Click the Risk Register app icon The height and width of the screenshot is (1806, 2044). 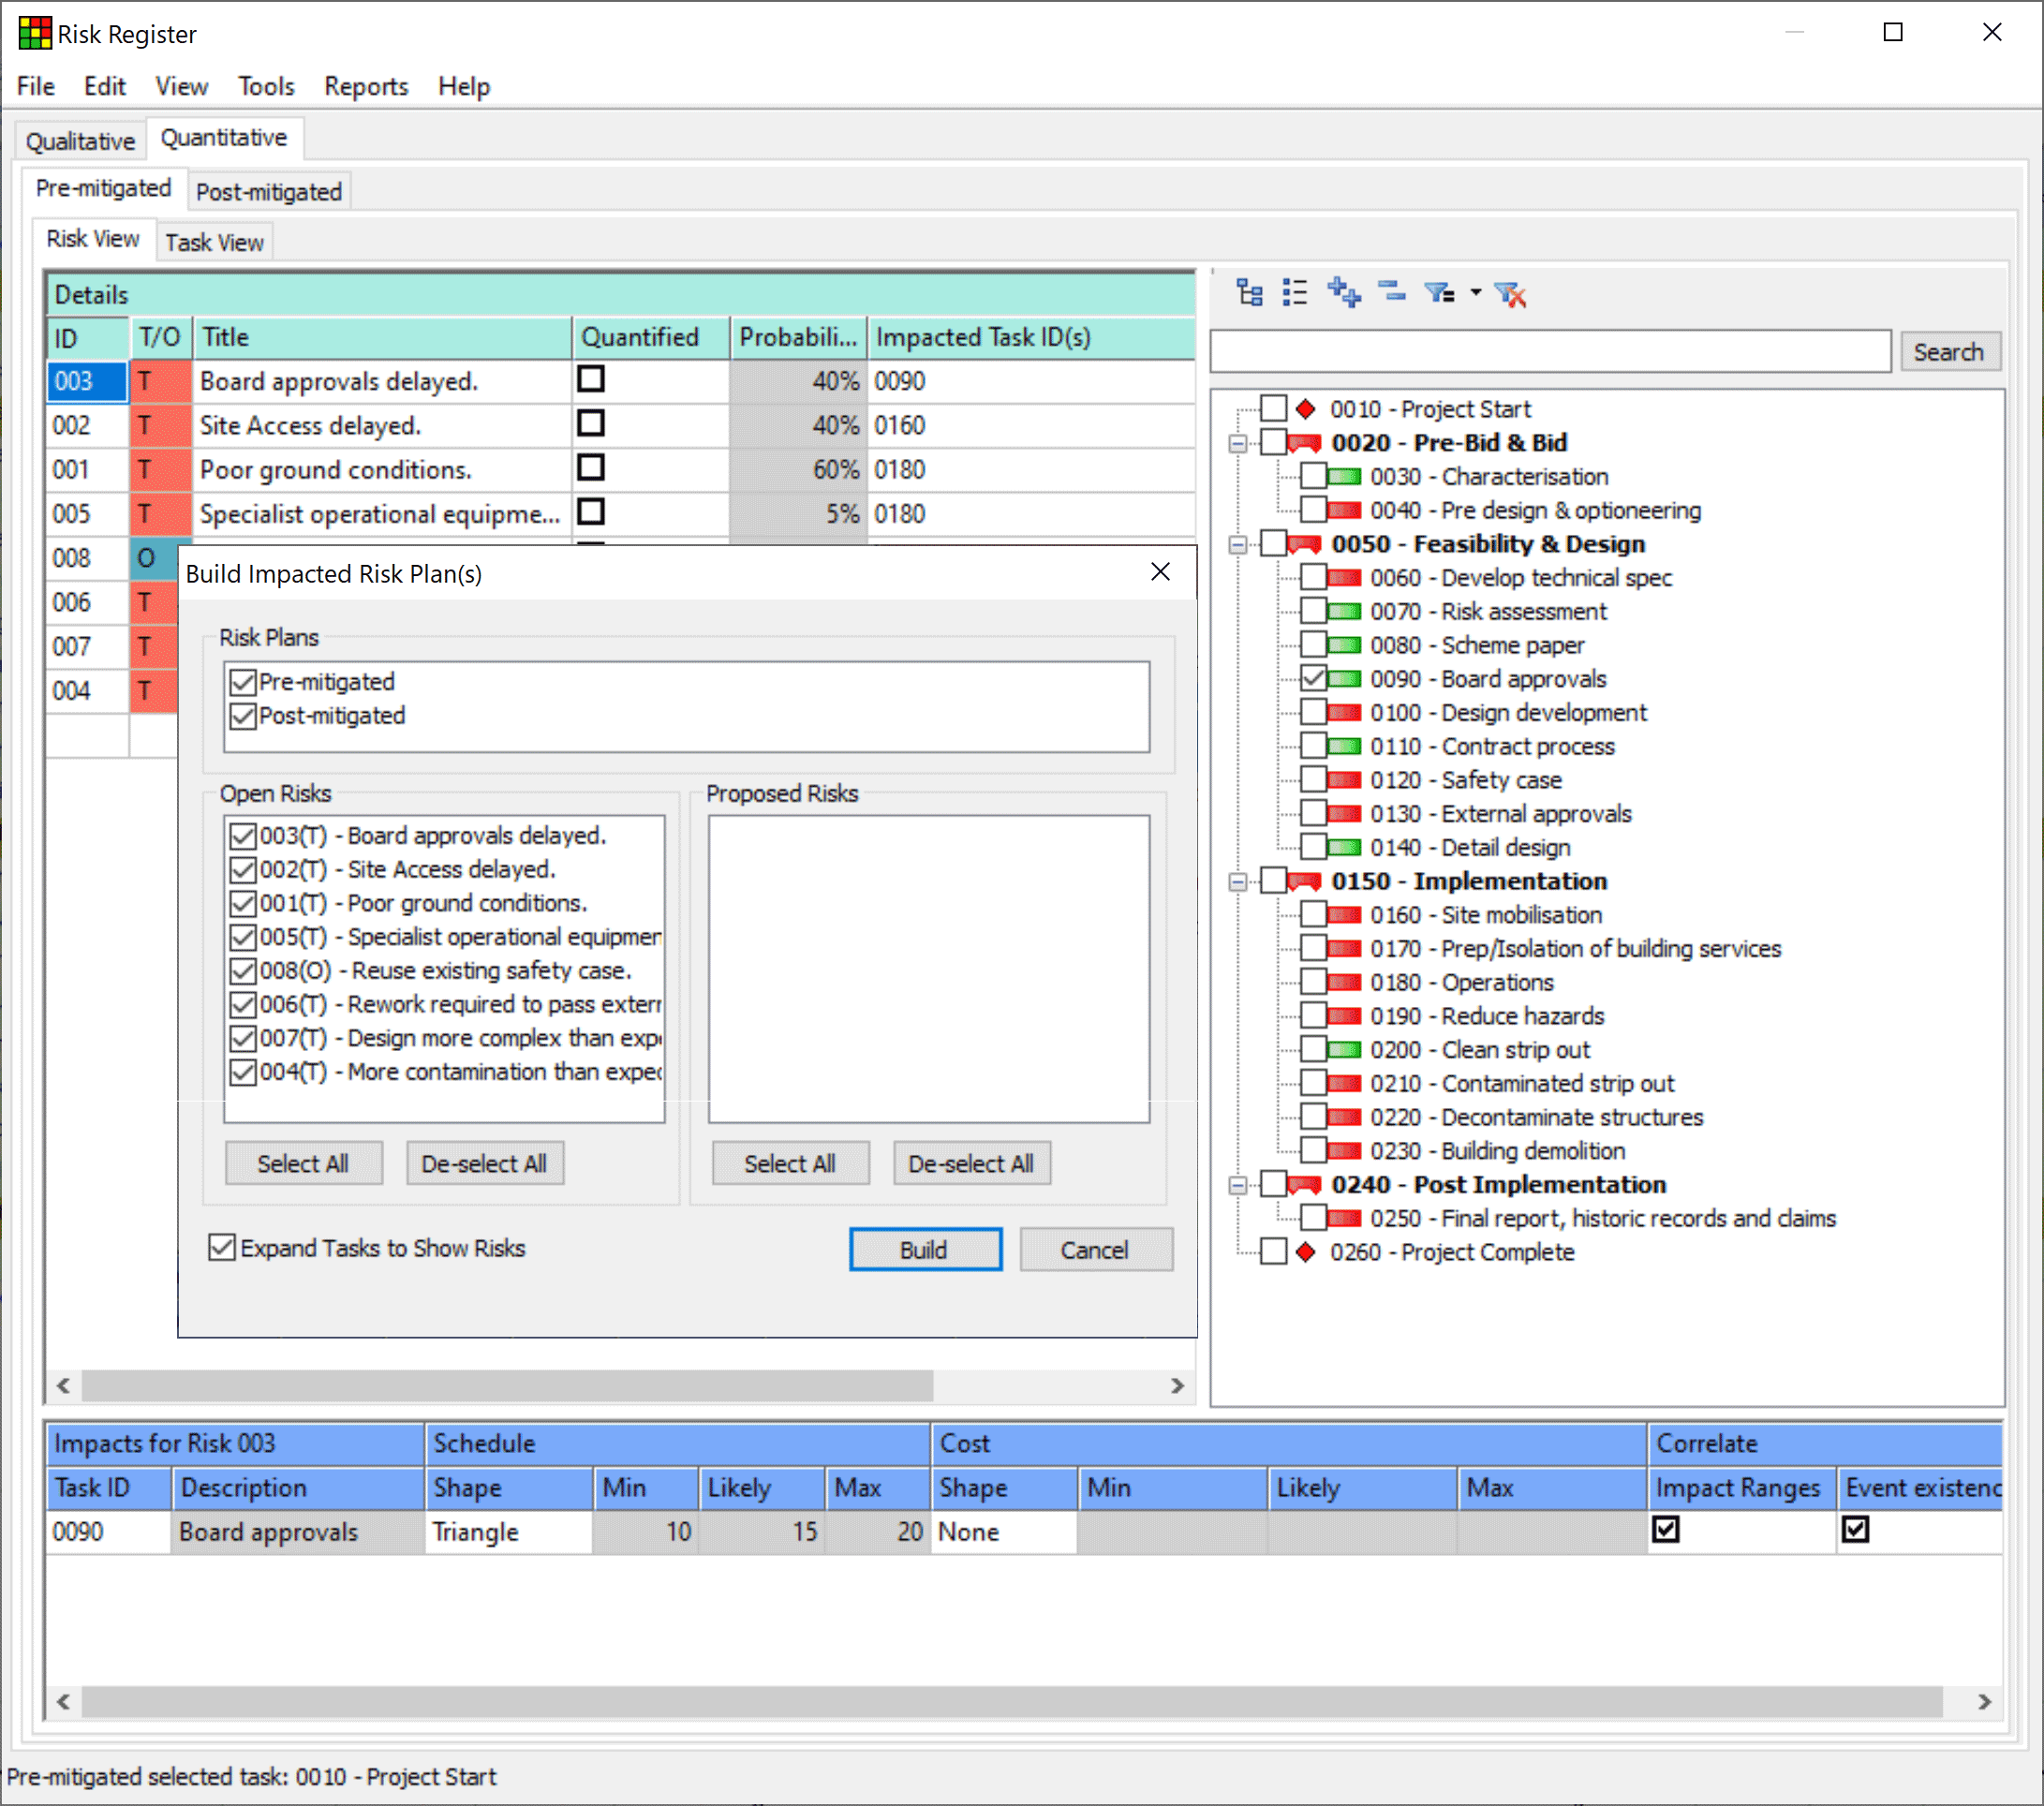click(x=34, y=33)
